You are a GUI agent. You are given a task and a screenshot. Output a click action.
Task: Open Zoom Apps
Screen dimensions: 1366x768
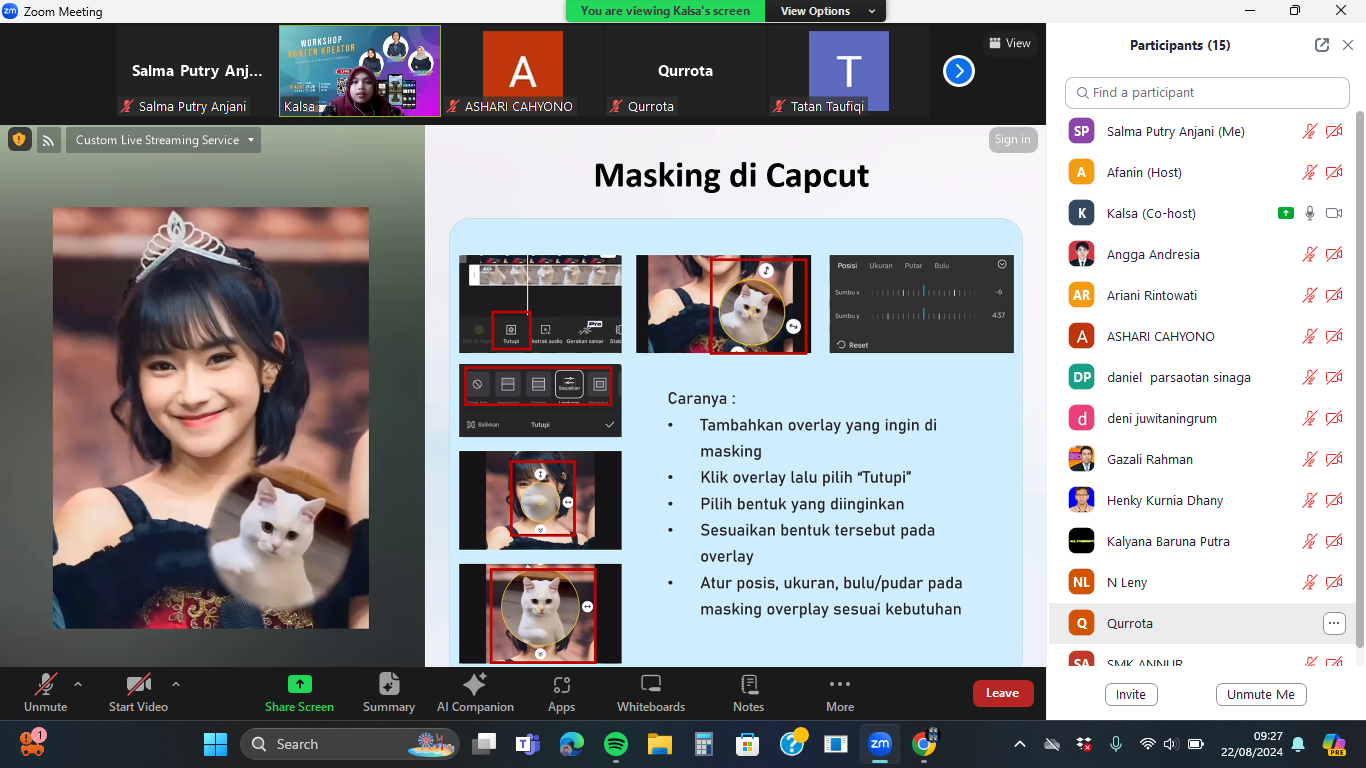(561, 692)
